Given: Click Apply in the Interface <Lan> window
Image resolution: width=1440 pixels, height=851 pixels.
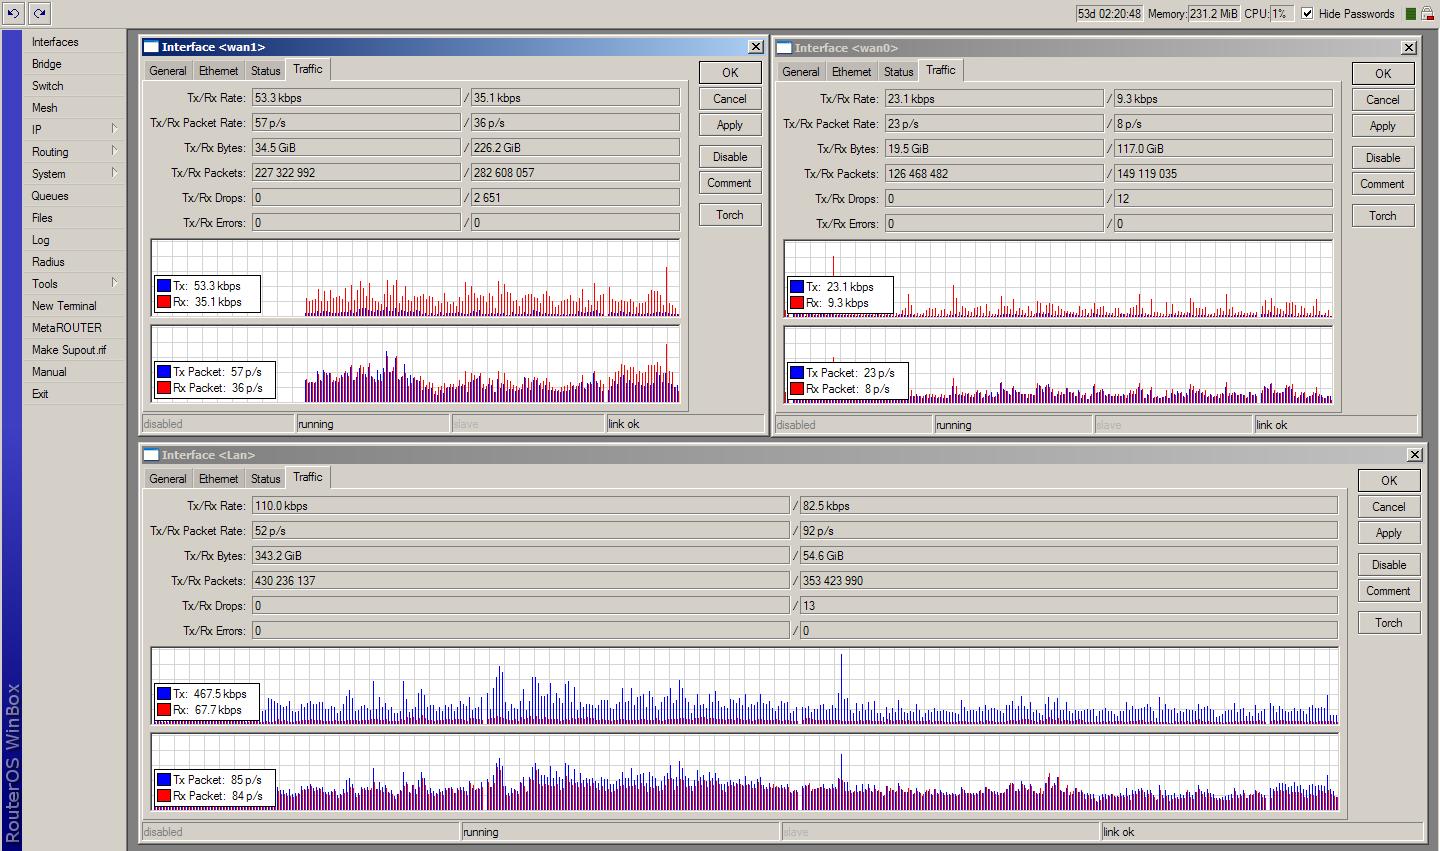Looking at the screenshot, I should (x=1388, y=532).
